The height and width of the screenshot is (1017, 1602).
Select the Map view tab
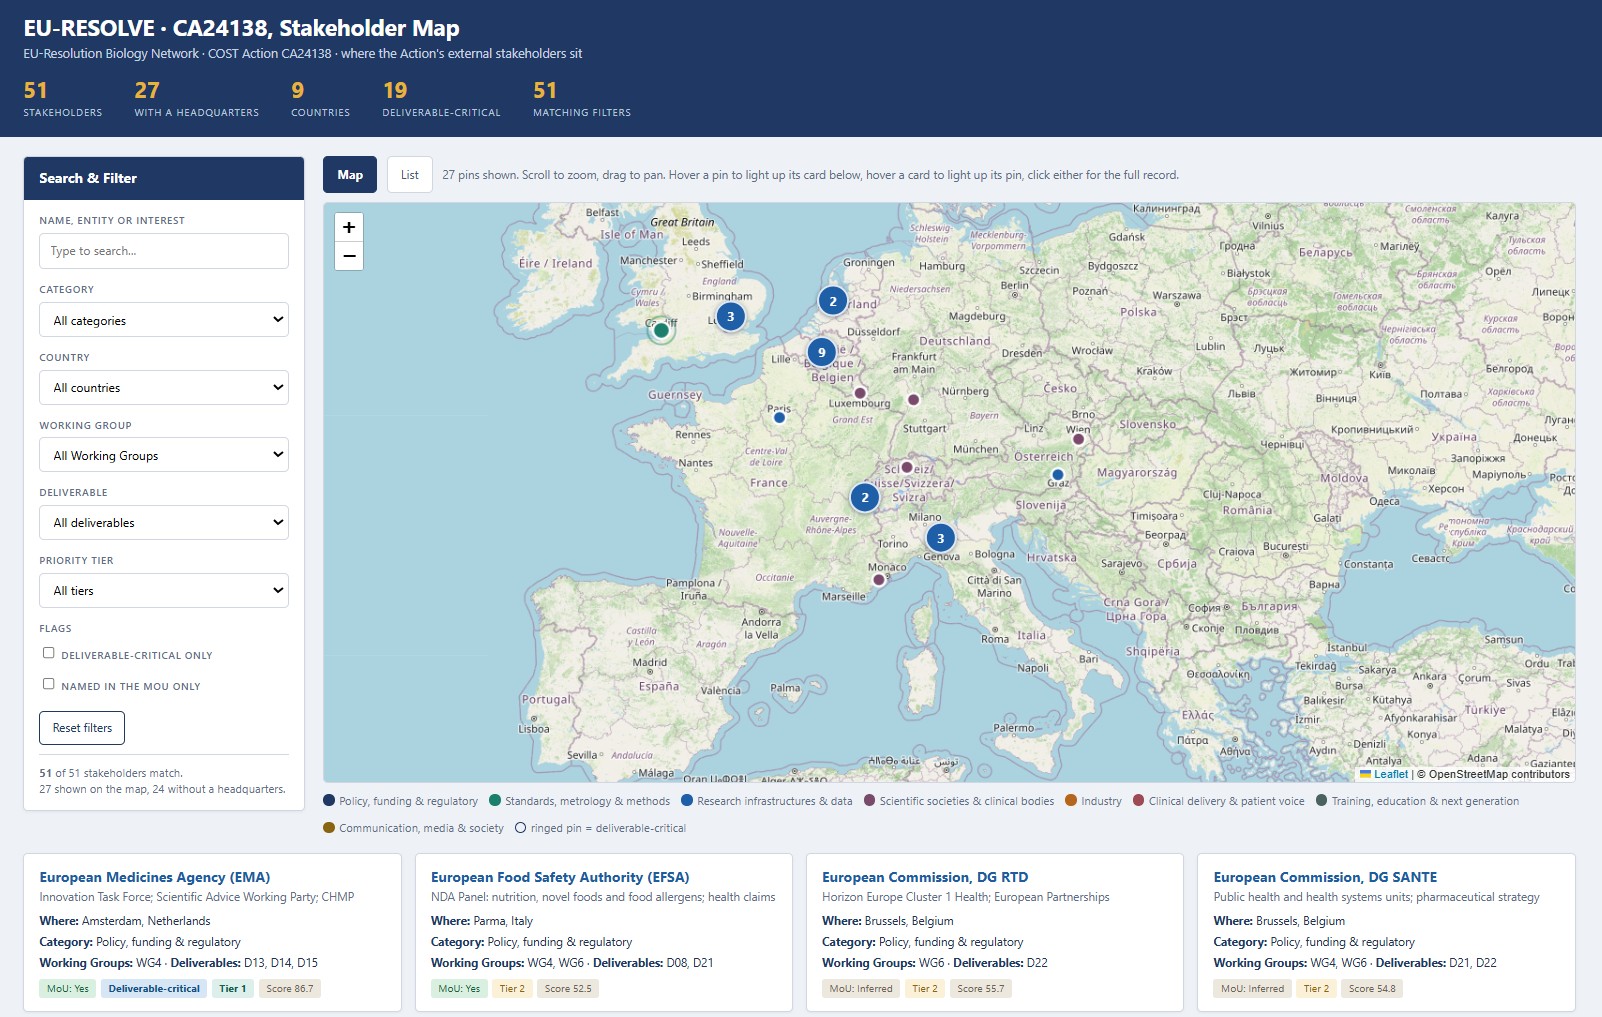pyautogui.click(x=350, y=175)
